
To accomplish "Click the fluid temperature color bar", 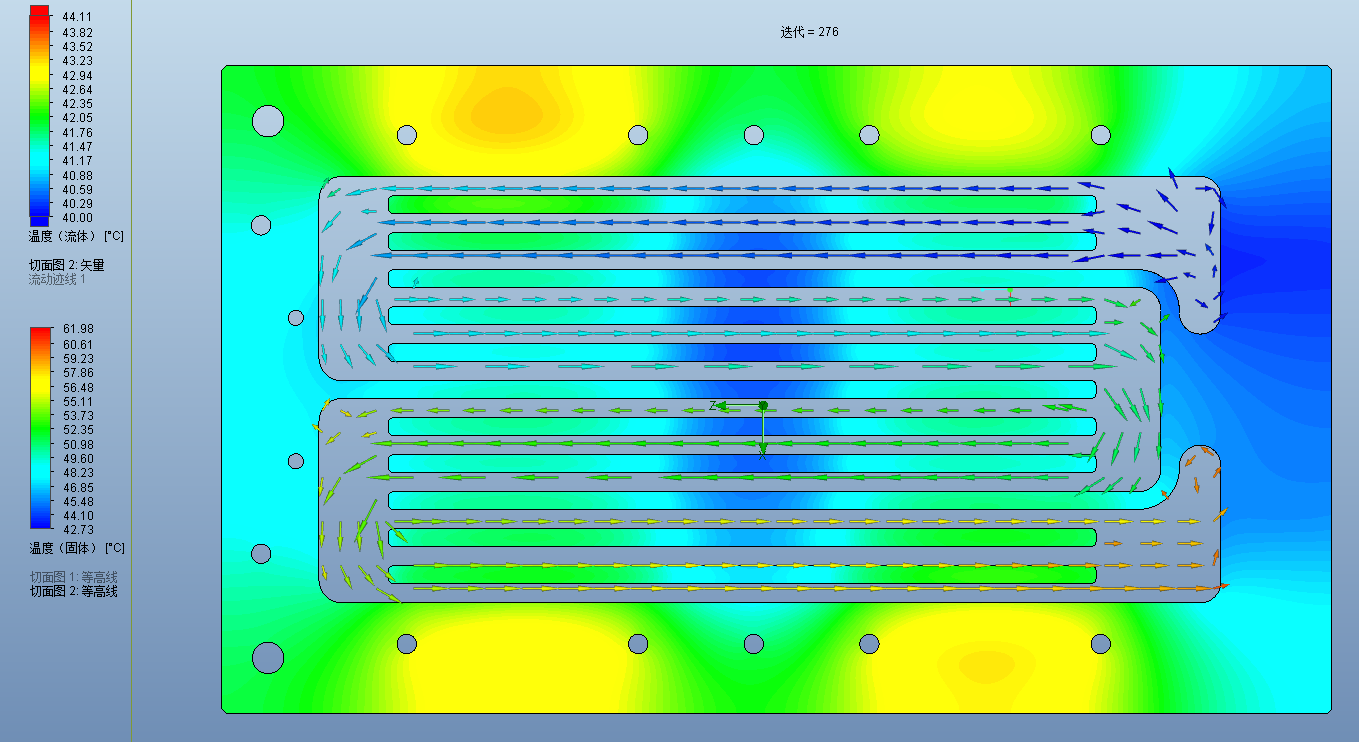I will click(x=39, y=110).
